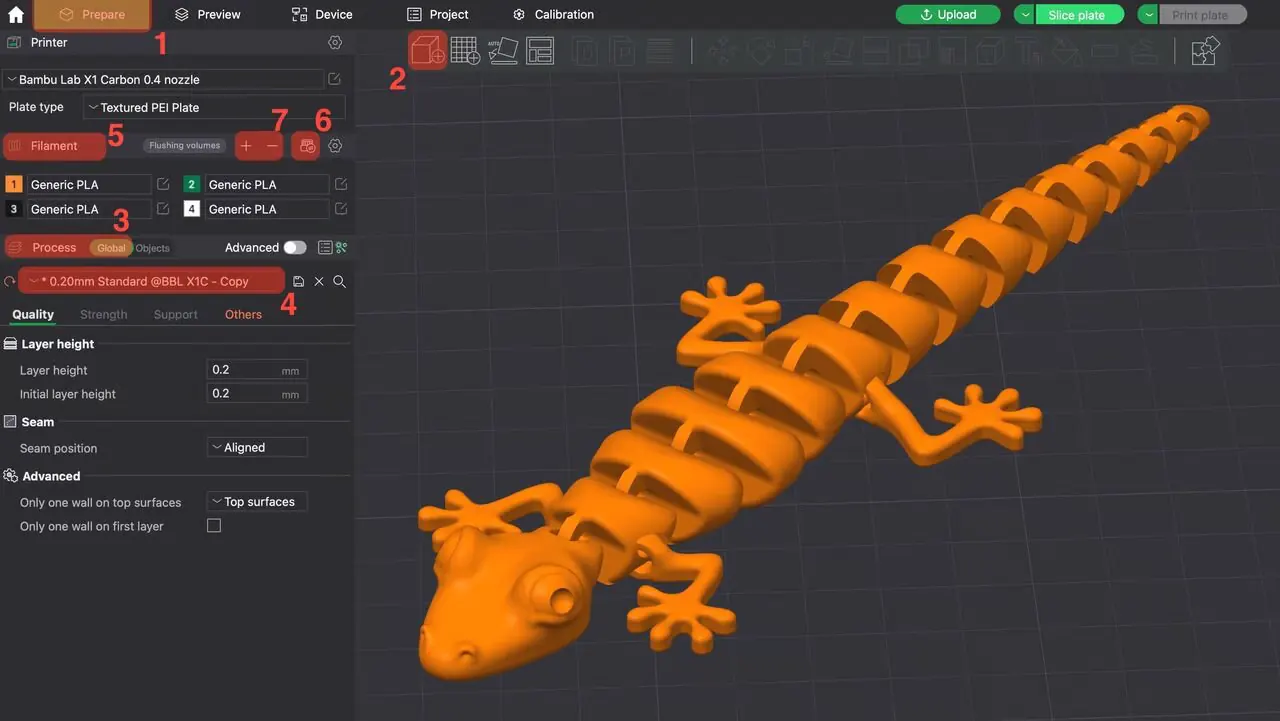Edit filament 1 preset icon
The width and height of the screenshot is (1280, 721).
coord(163,184)
